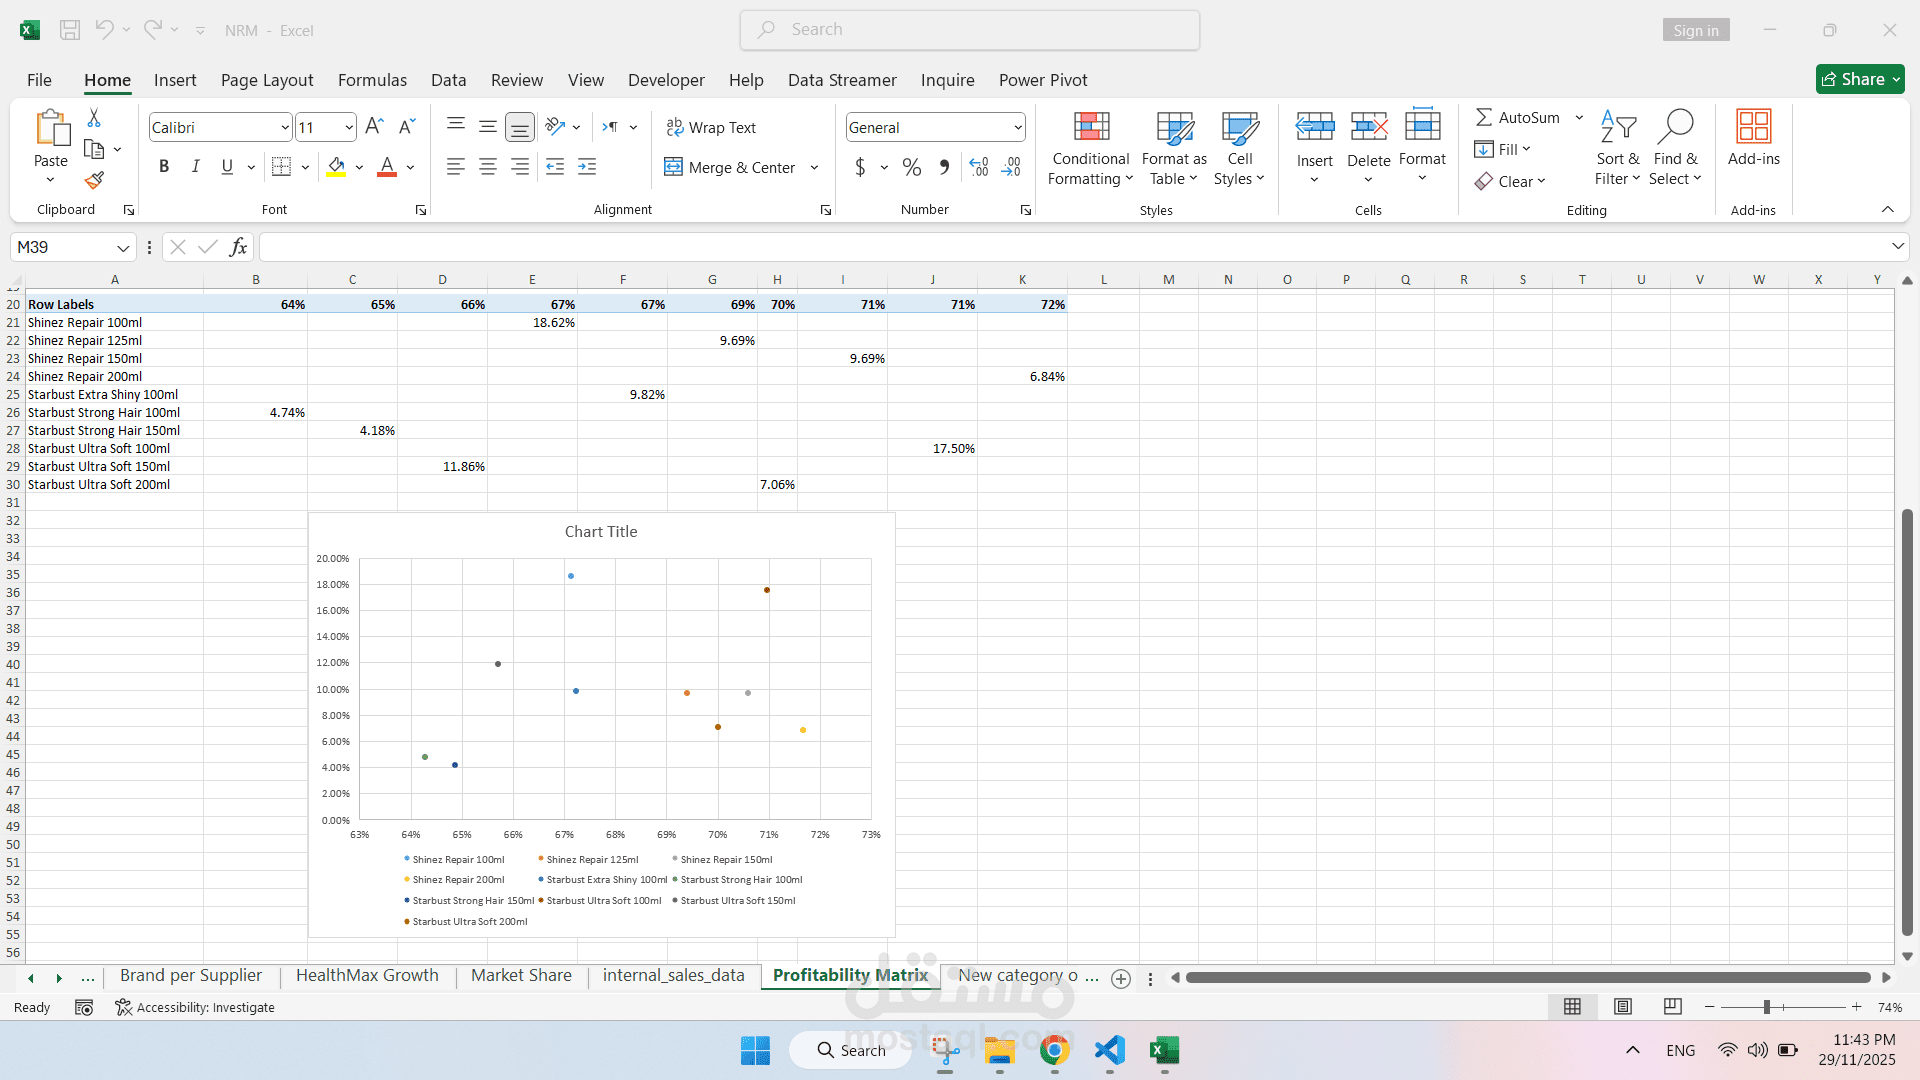This screenshot has height=1080, width=1920.
Task: Open the Name Box dropdown arrow
Action: [123, 248]
